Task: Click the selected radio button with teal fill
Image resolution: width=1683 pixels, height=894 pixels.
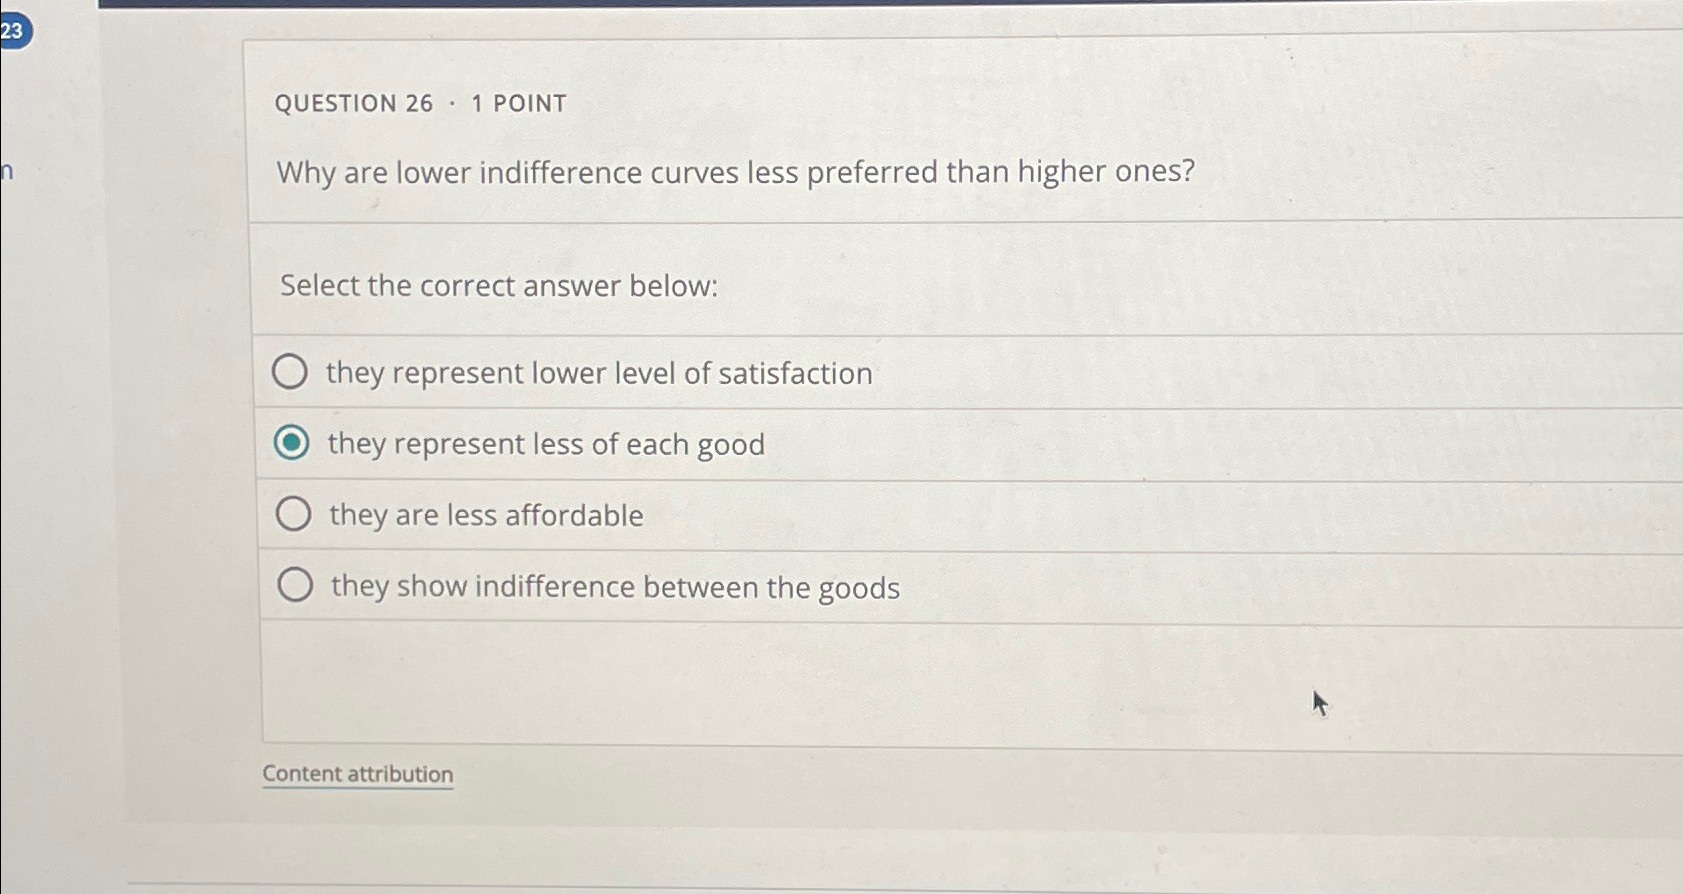Action: 292,441
